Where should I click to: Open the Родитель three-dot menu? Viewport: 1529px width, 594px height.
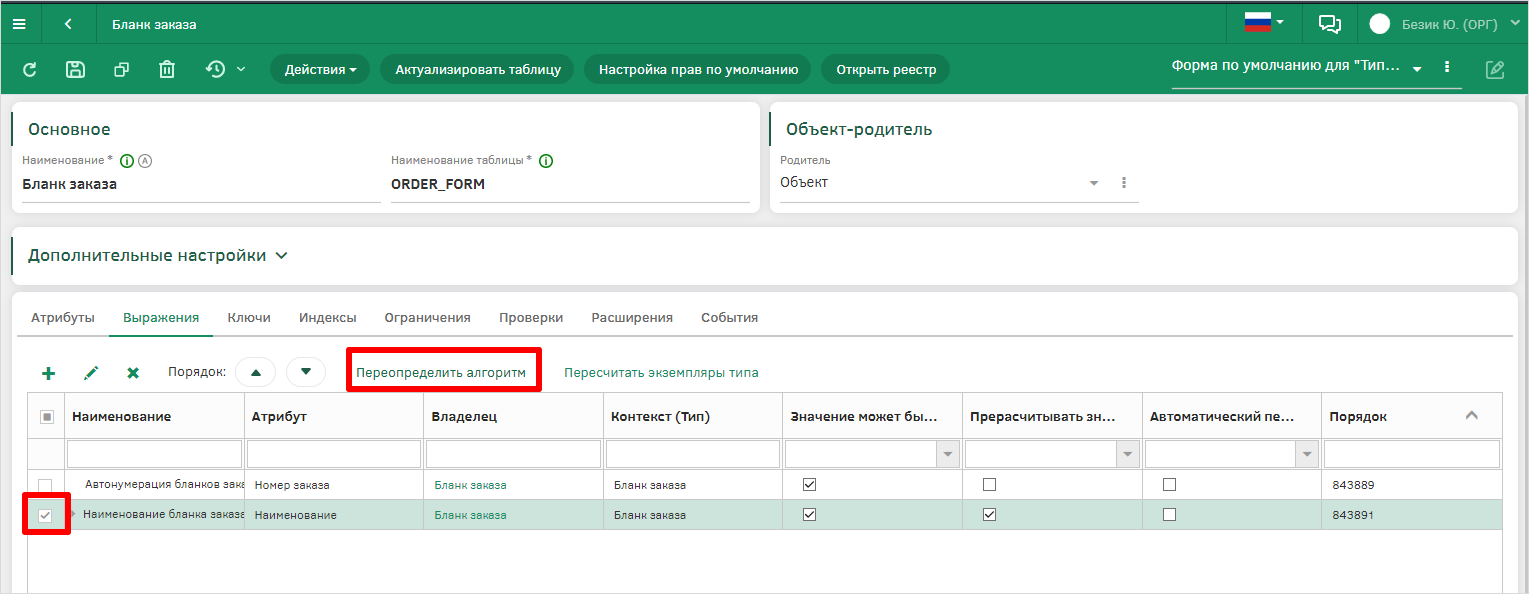(1124, 183)
